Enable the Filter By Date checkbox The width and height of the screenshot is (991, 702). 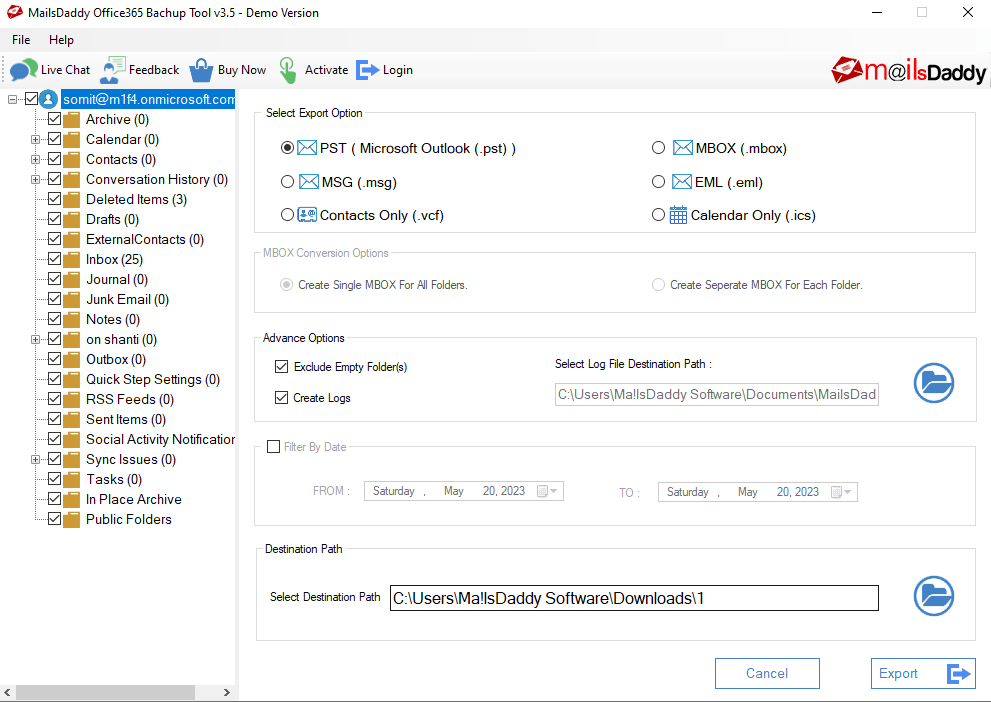(x=274, y=447)
